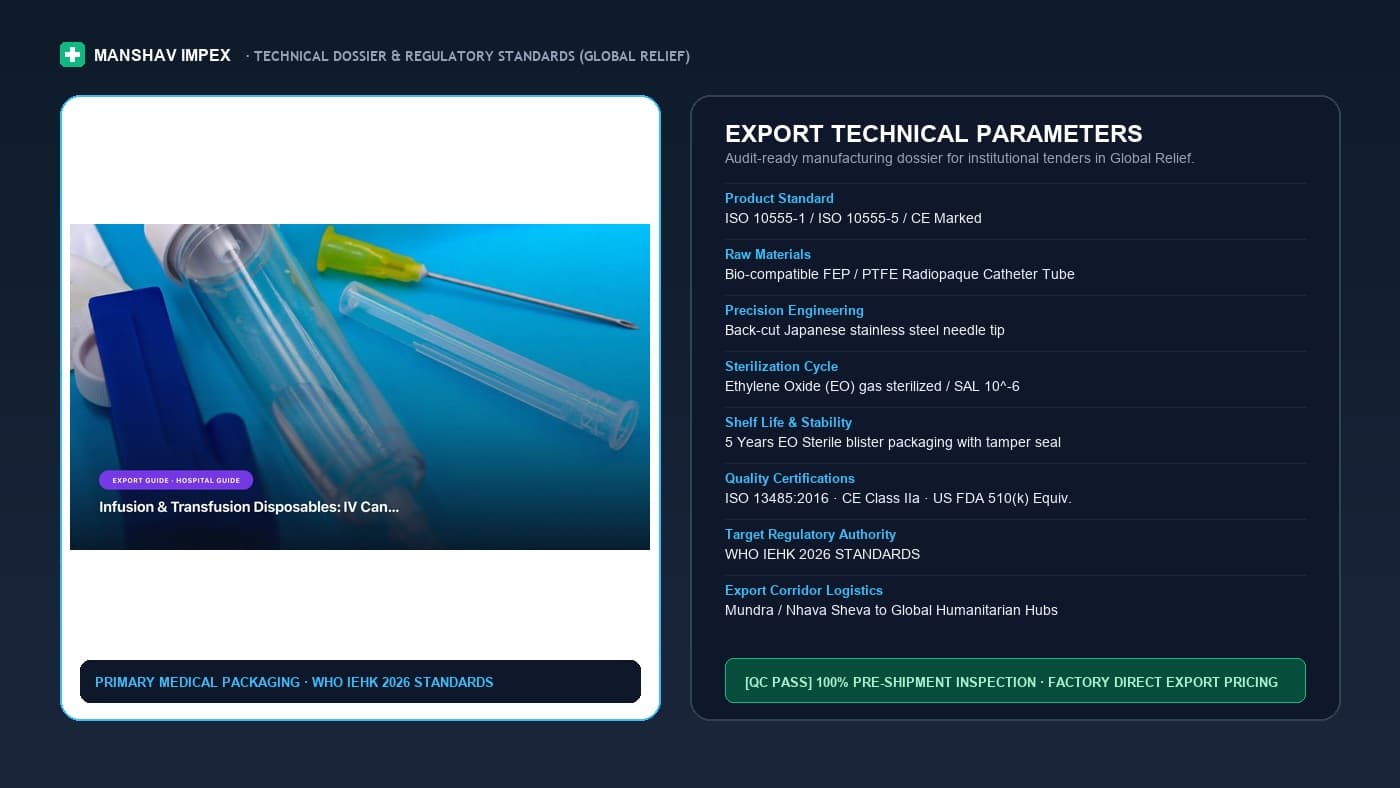This screenshot has height=788, width=1400.
Task: Select the Sterilization Cycle label
Action: click(781, 366)
